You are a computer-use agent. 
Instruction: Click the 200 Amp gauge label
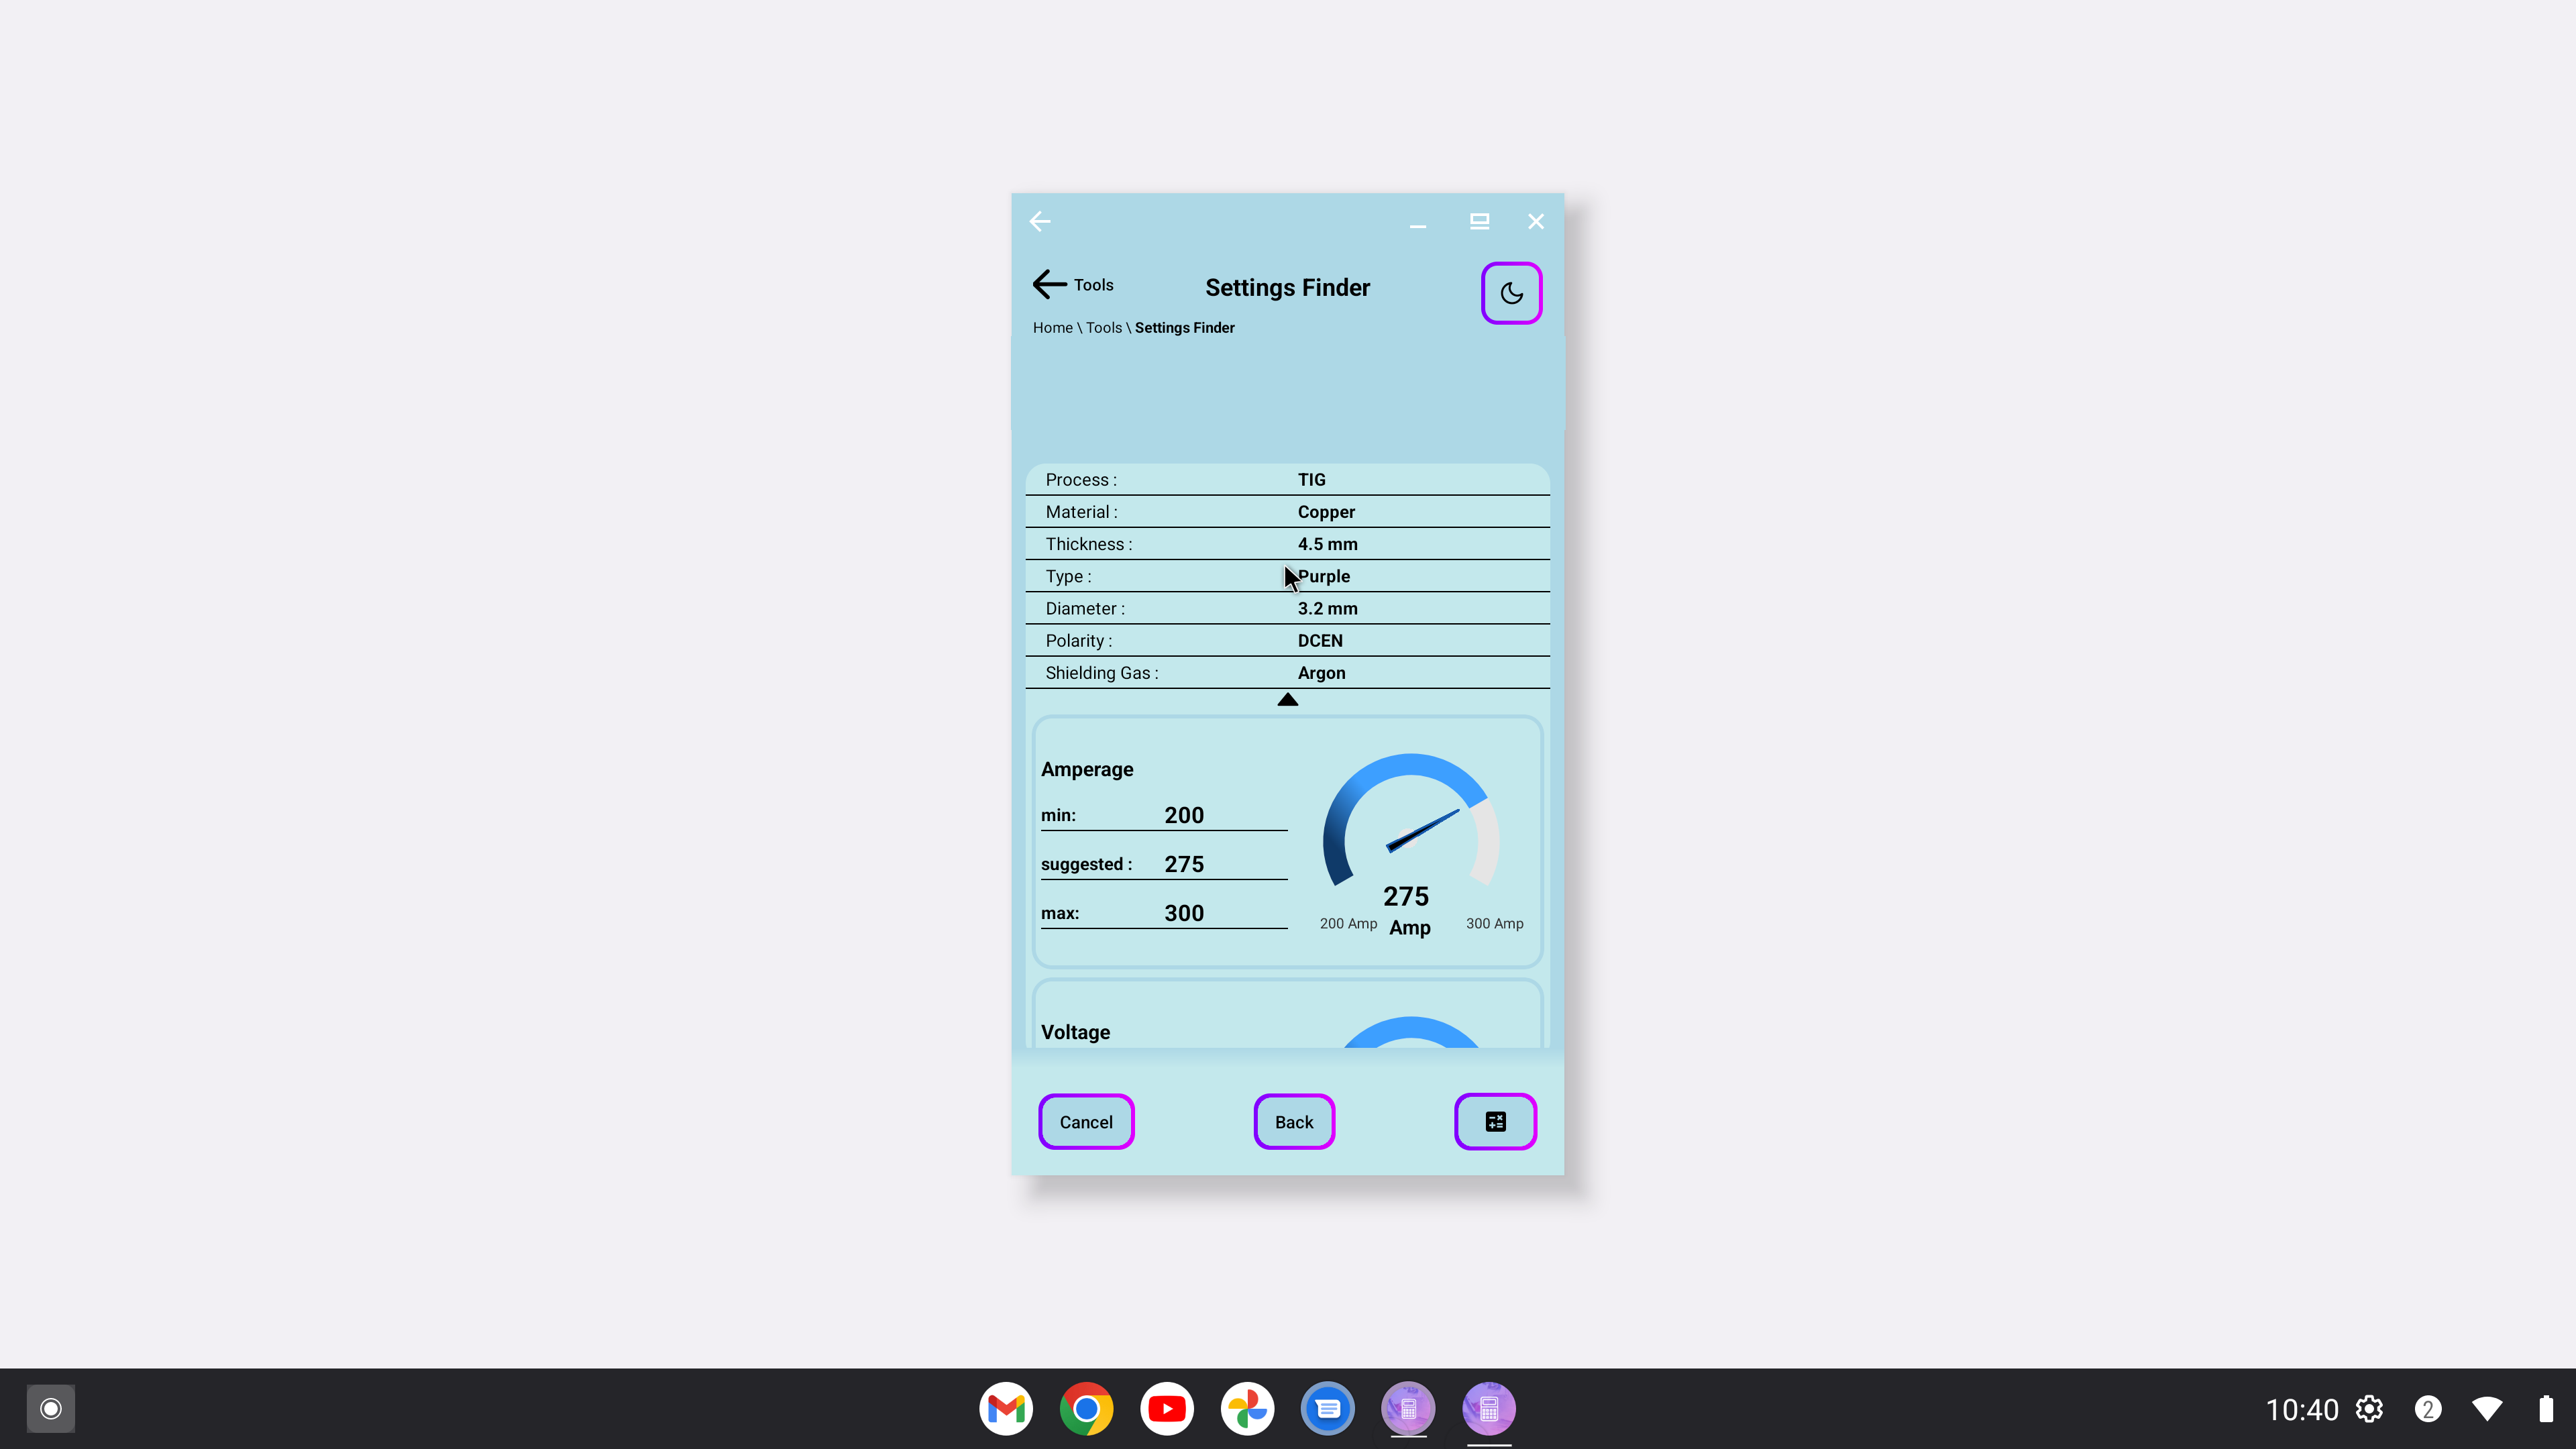[1348, 924]
